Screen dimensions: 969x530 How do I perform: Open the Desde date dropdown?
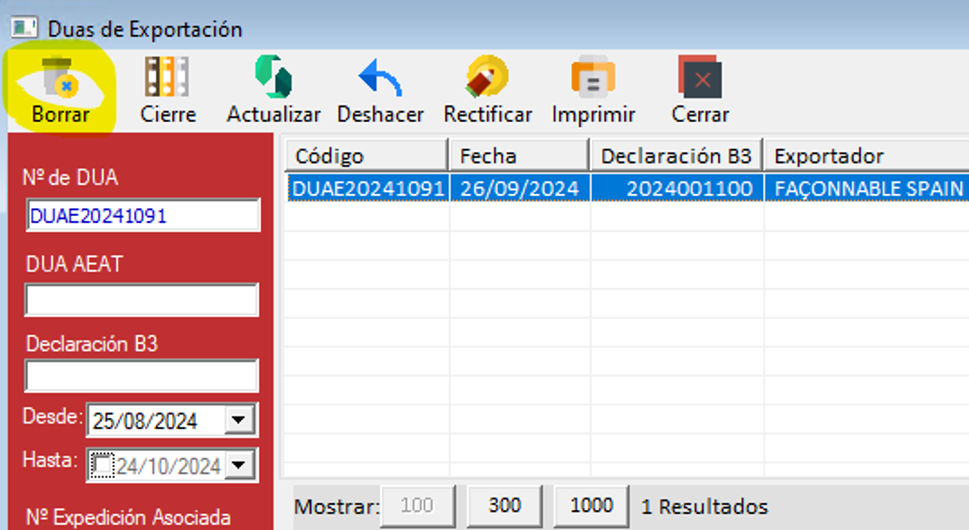pos(238,421)
